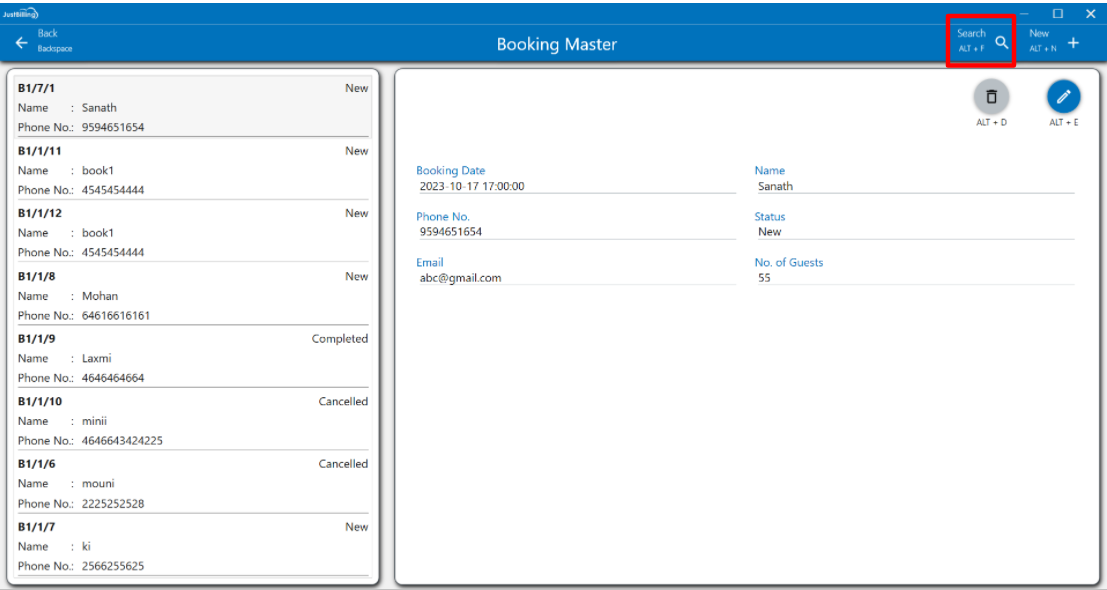Click the New plus icon
The width and height of the screenshot is (1107, 590).
[x=1073, y=42]
